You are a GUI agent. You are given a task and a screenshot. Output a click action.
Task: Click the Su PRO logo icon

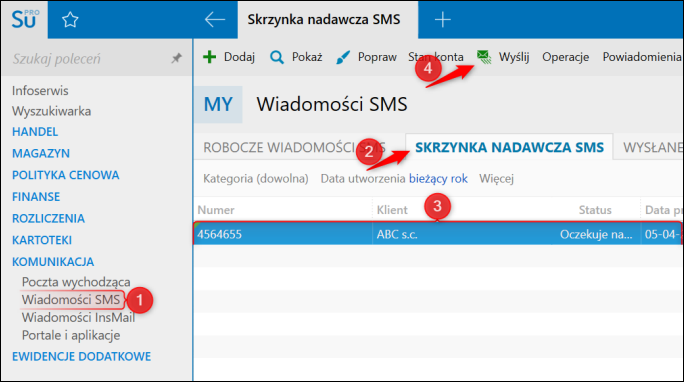[x=25, y=20]
